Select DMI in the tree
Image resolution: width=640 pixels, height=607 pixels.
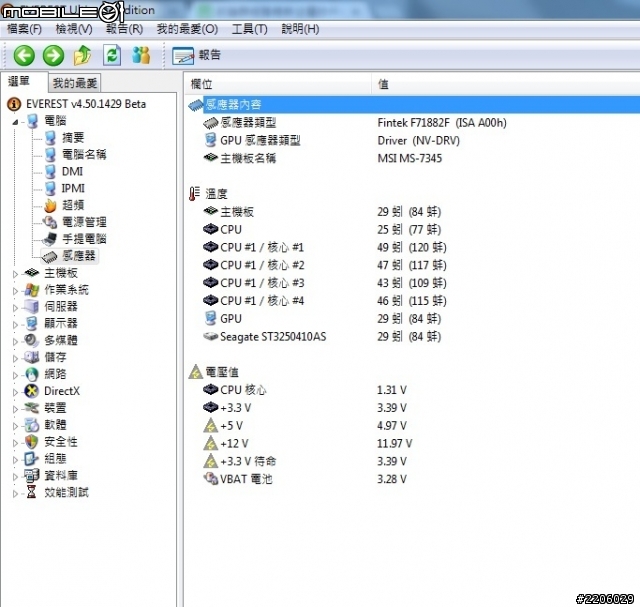click(72, 171)
